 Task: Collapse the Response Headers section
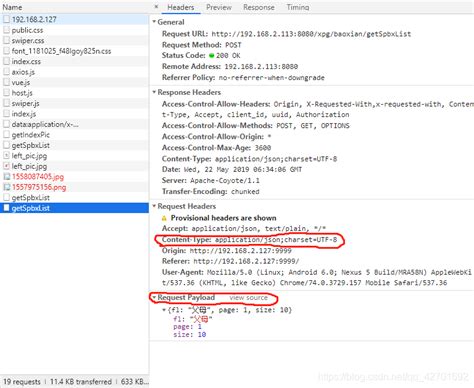click(x=154, y=92)
